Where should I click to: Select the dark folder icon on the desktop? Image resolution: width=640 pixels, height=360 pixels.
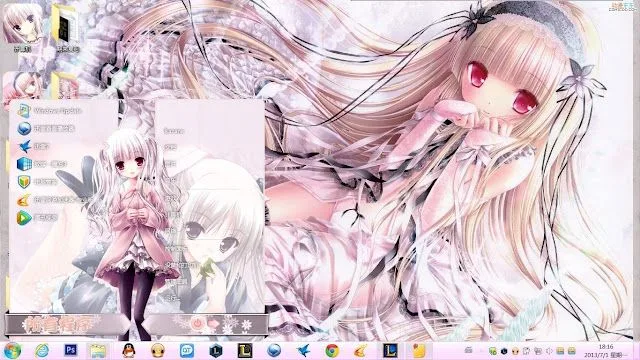click(x=66, y=29)
